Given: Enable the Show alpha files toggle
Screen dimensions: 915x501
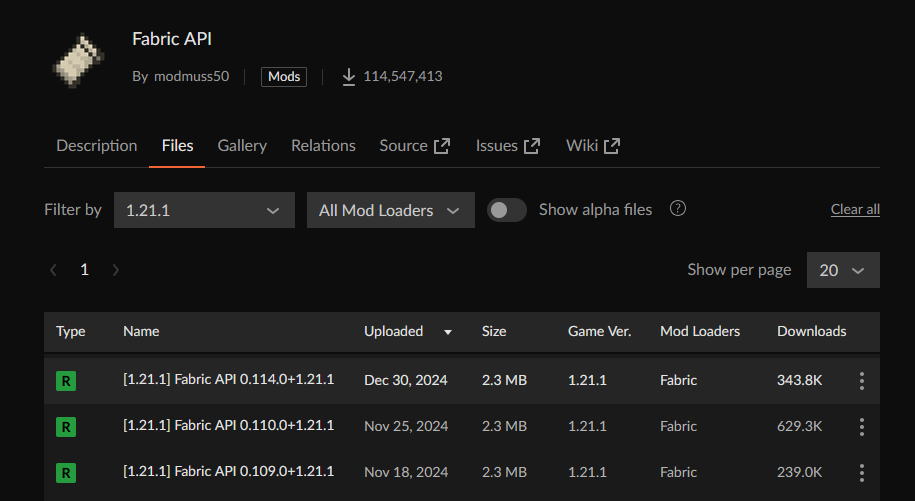Looking at the screenshot, I should pos(507,210).
